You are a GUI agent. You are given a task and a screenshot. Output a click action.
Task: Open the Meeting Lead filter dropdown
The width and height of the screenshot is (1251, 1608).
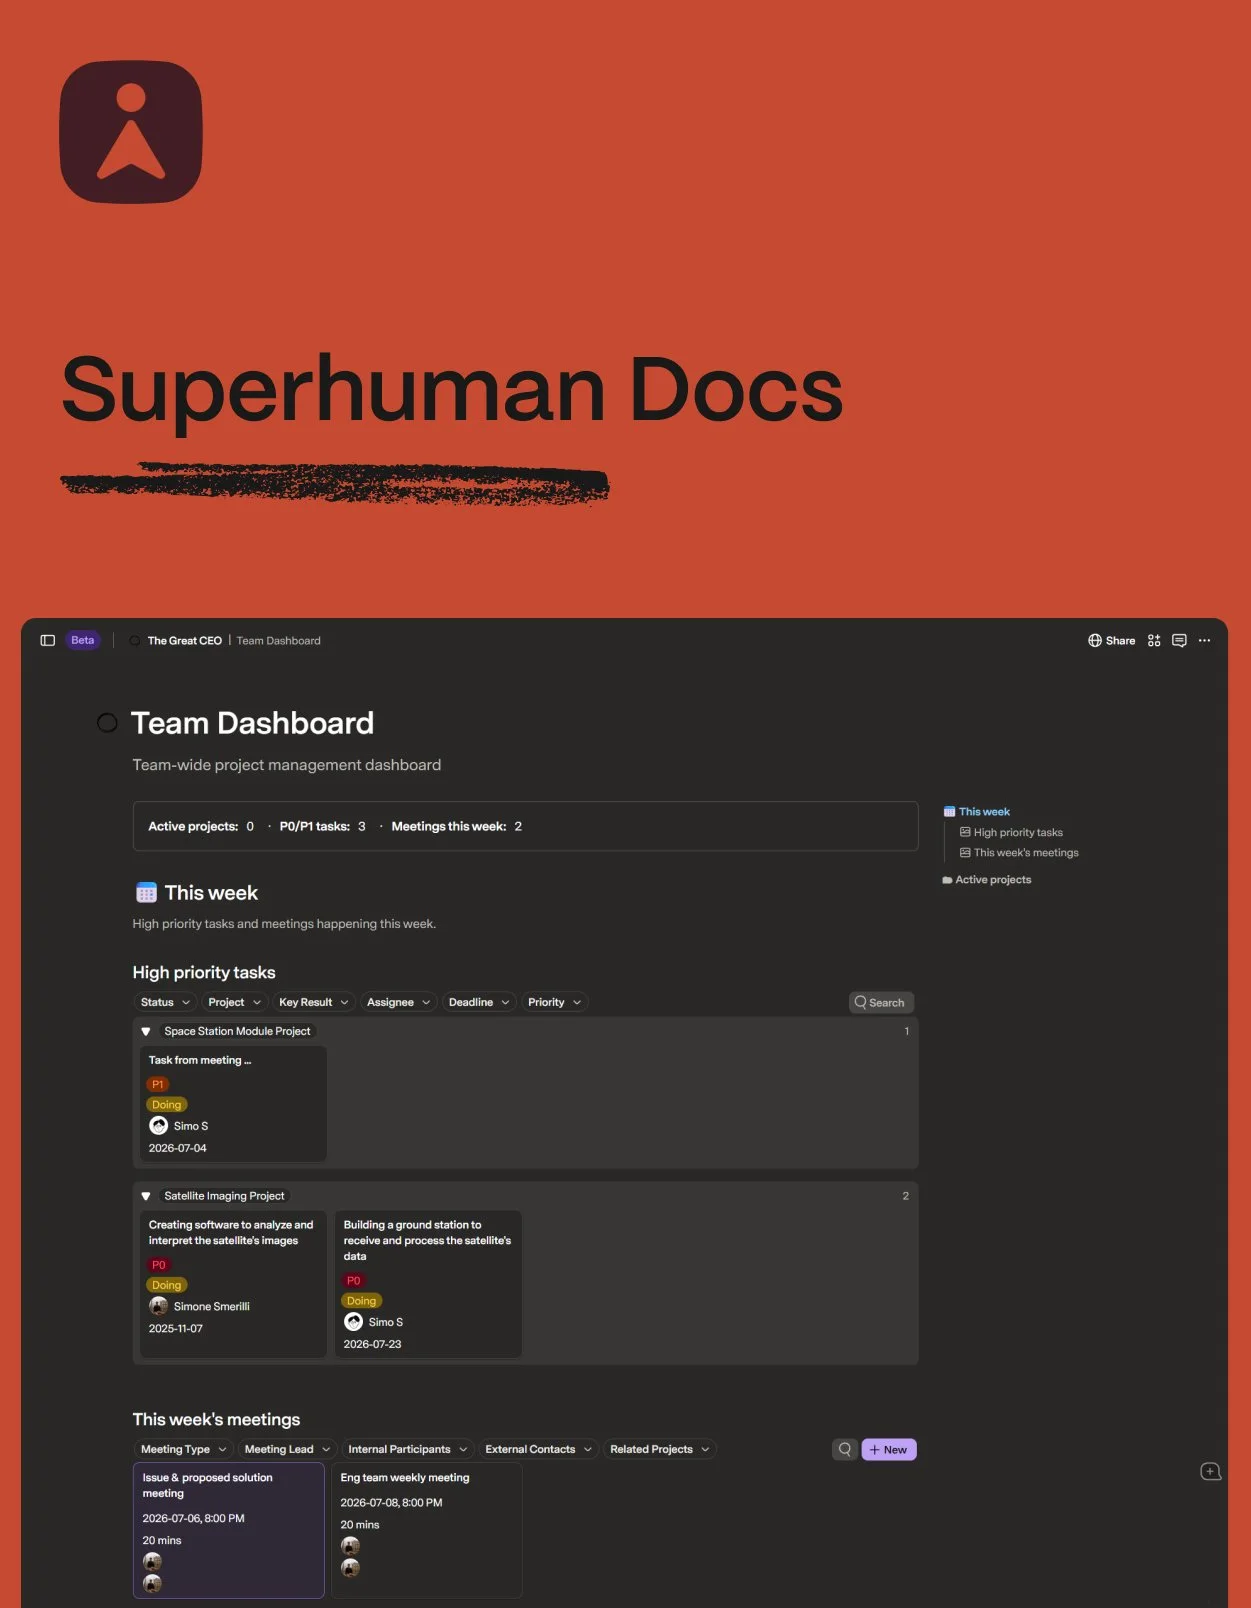pos(287,1449)
